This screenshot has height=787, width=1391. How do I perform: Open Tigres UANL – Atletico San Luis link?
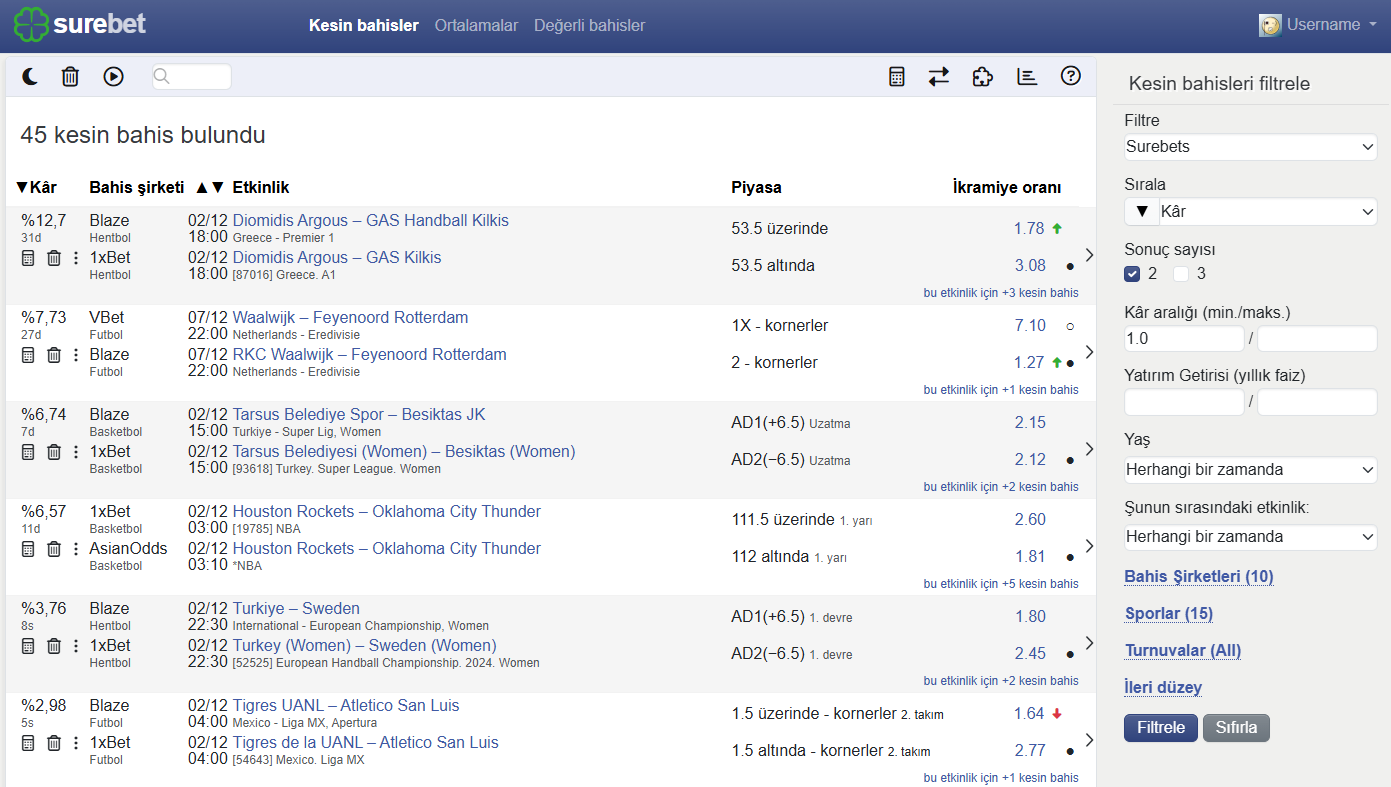(x=346, y=706)
